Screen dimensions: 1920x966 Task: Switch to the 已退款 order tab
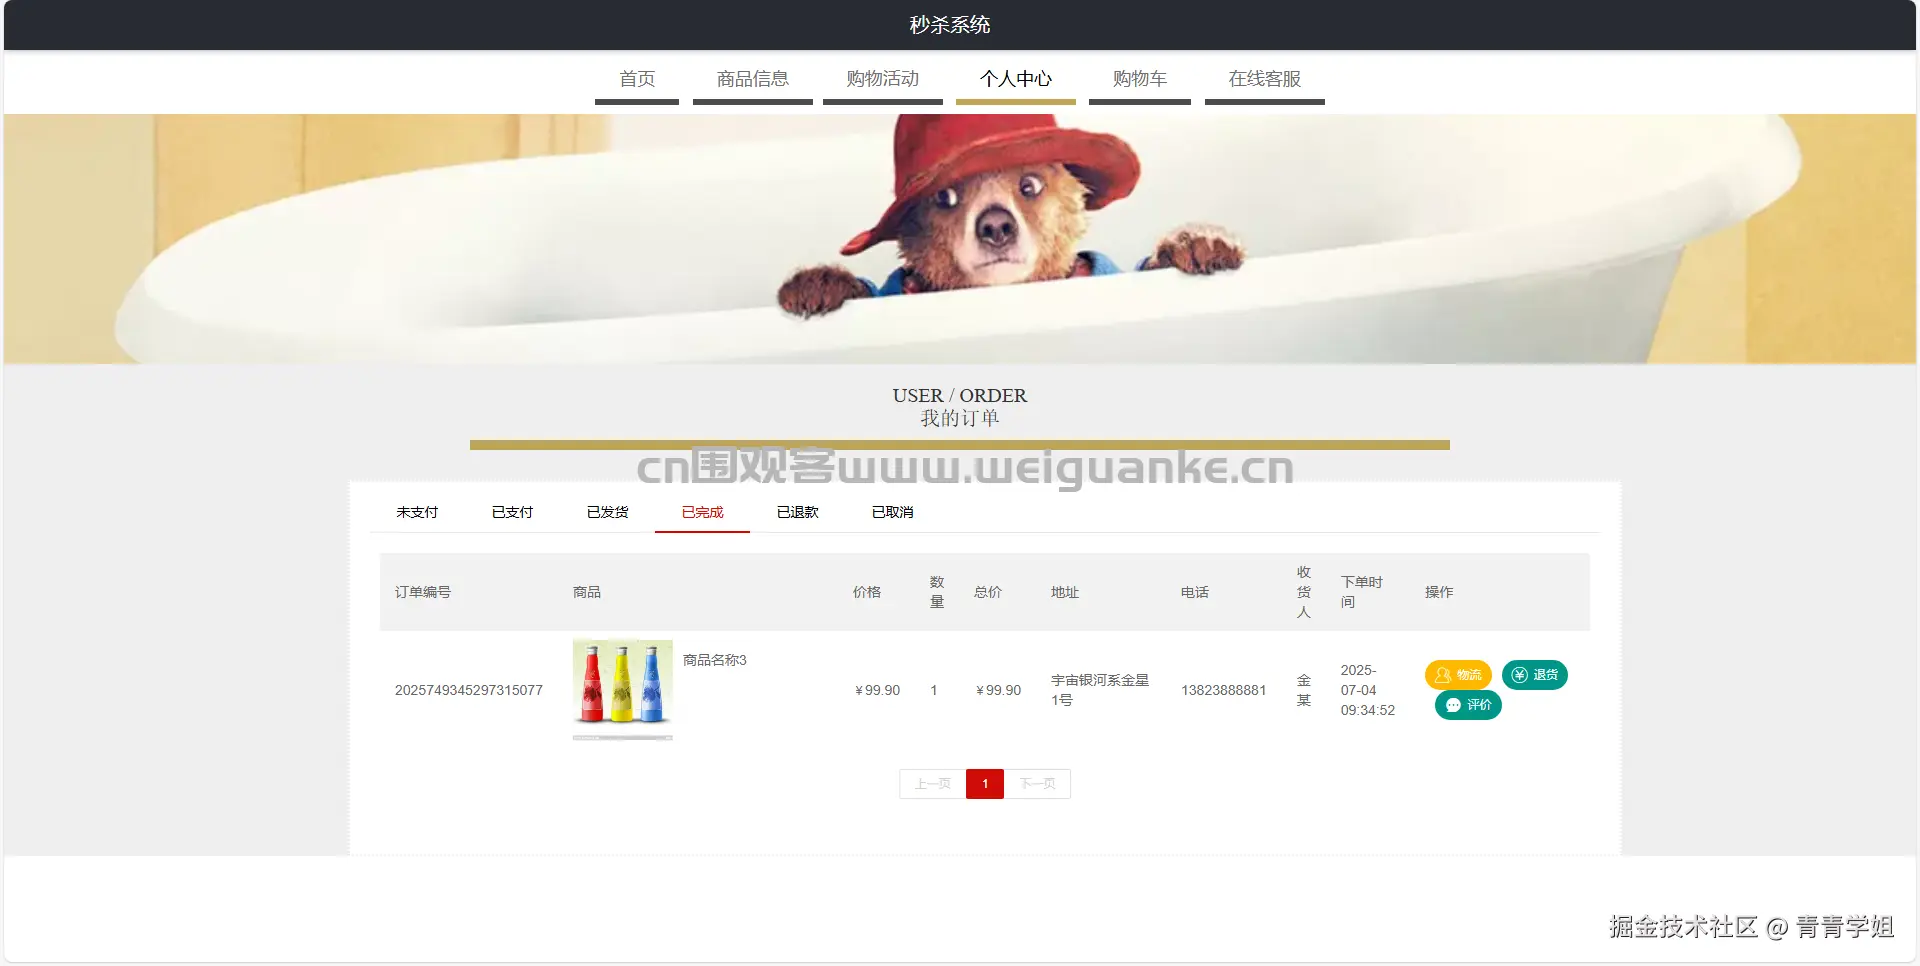[796, 512]
